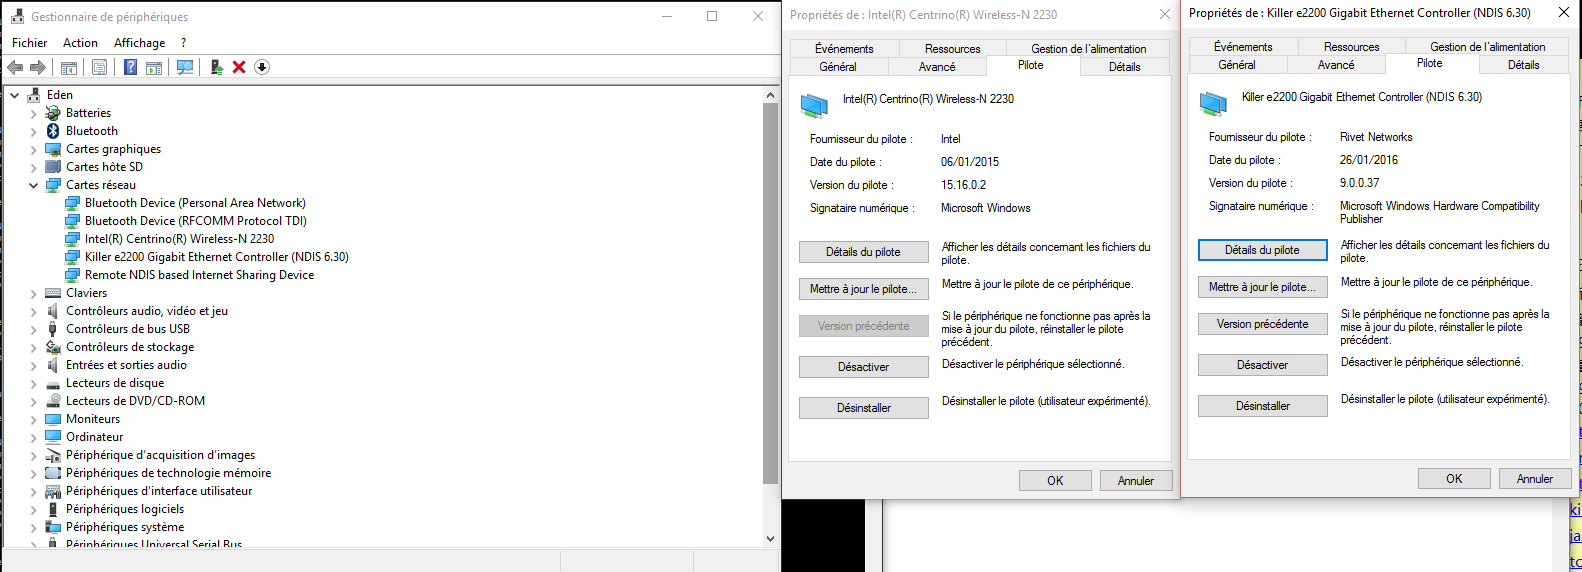Click the show/hide console tree icon
The width and height of the screenshot is (1582, 572).
point(69,67)
